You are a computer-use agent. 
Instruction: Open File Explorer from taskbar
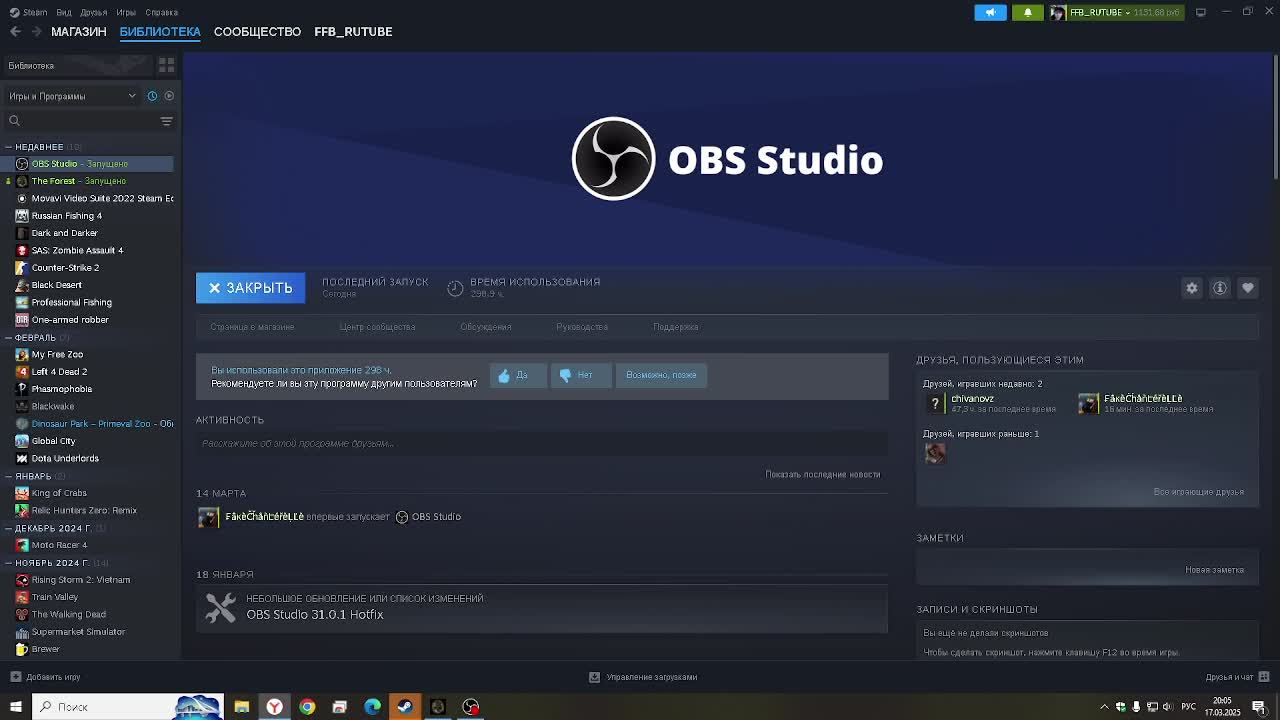241,707
